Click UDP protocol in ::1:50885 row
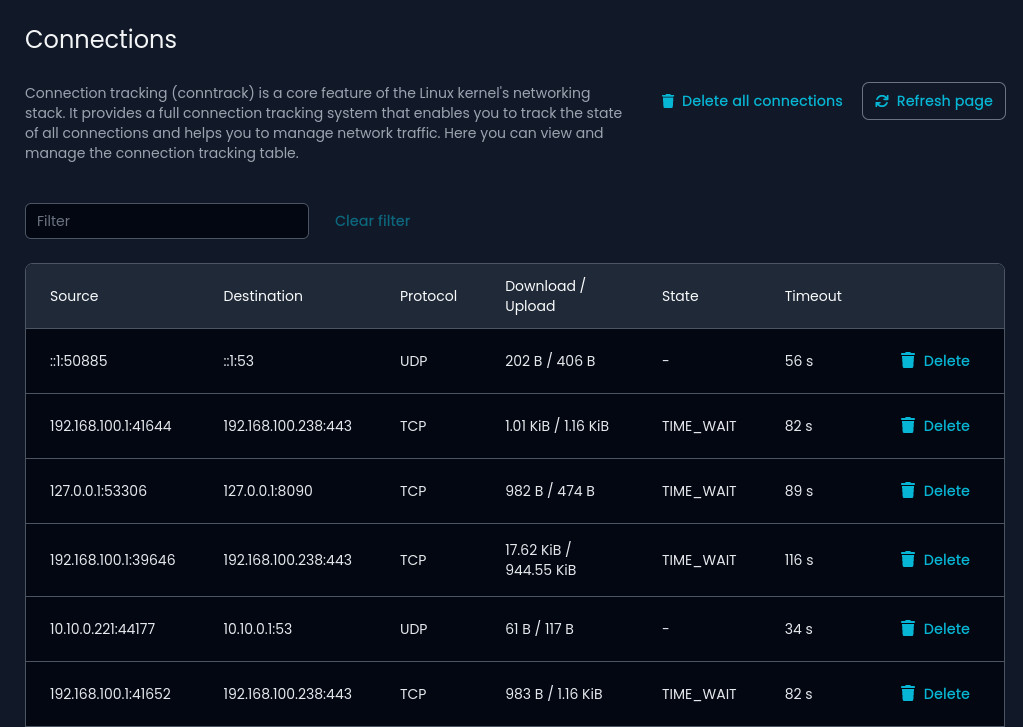 [x=413, y=361]
